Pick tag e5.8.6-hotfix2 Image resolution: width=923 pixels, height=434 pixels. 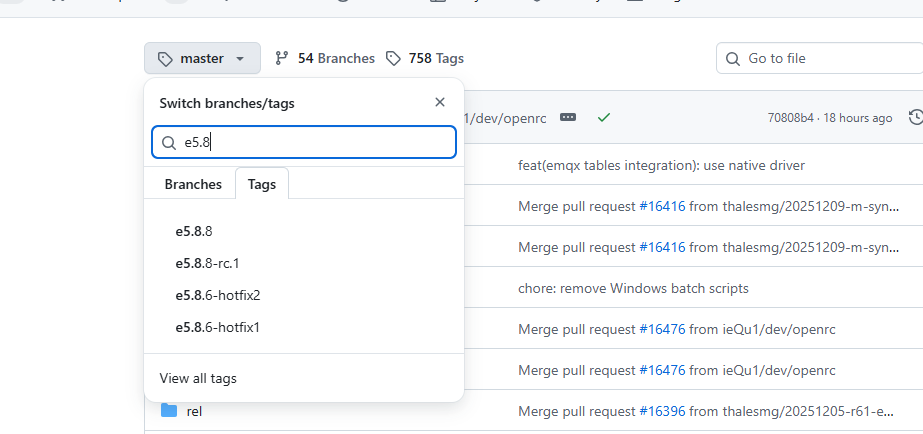[x=217, y=295]
